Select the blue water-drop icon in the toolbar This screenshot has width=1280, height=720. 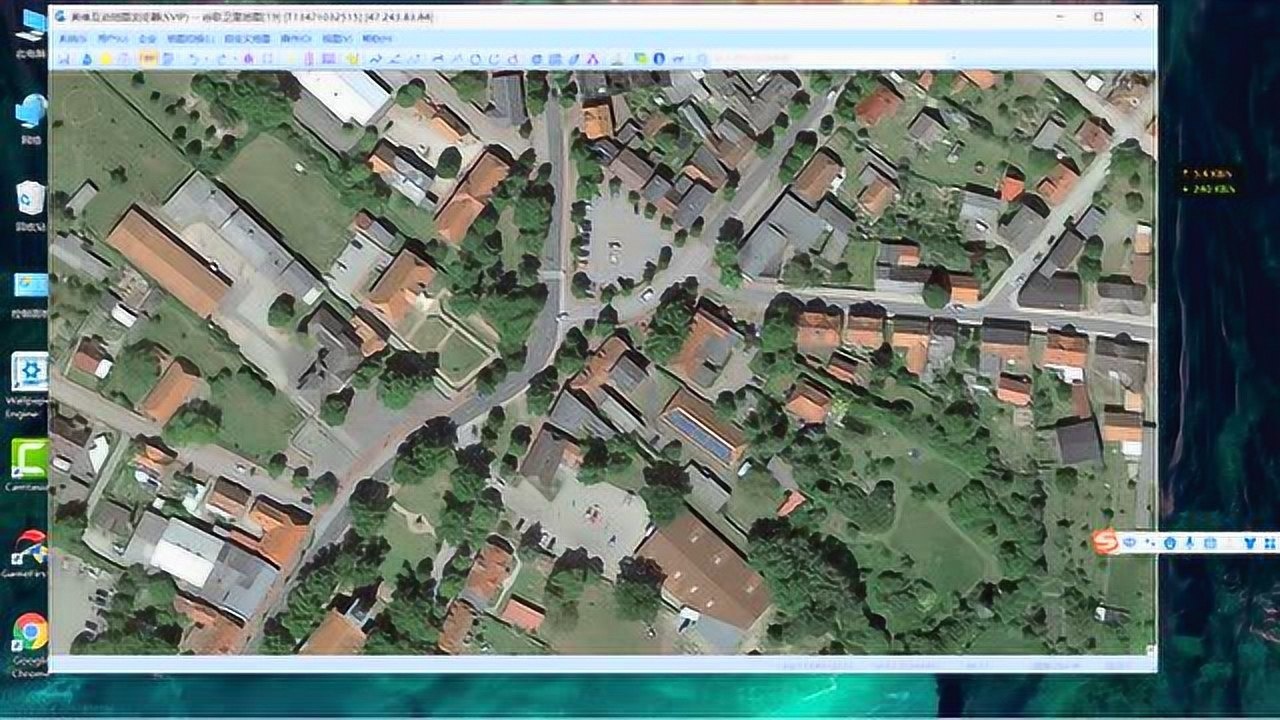tap(87, 59)
